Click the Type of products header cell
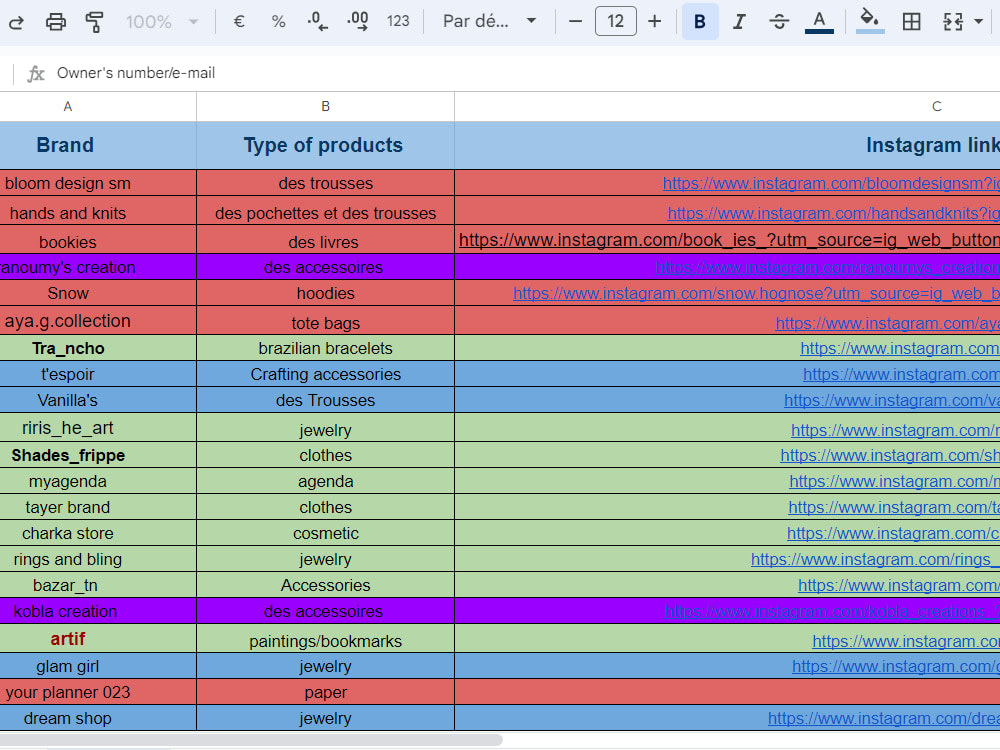 tap(325, 145)
